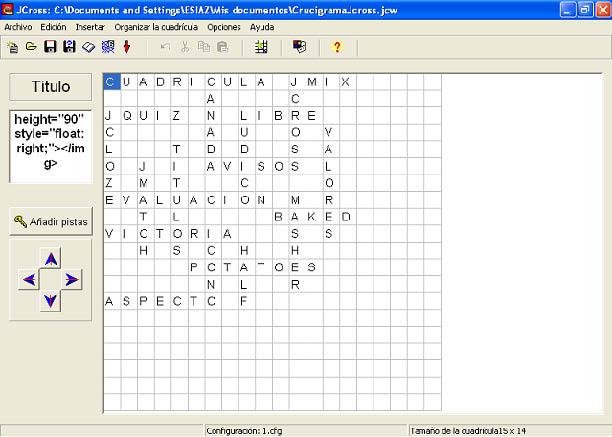Restore down the JCross window
This screenshot has height=437, width=612.
(585, 10)
